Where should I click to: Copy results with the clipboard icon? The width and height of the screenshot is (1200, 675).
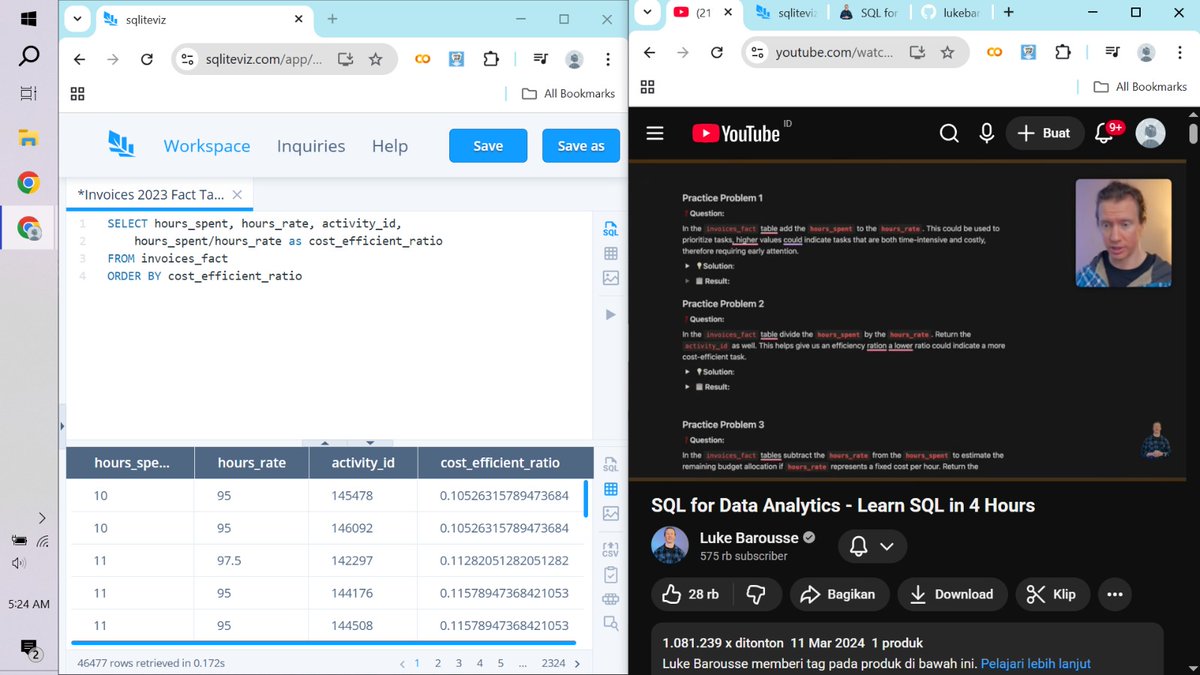[611, 575]
